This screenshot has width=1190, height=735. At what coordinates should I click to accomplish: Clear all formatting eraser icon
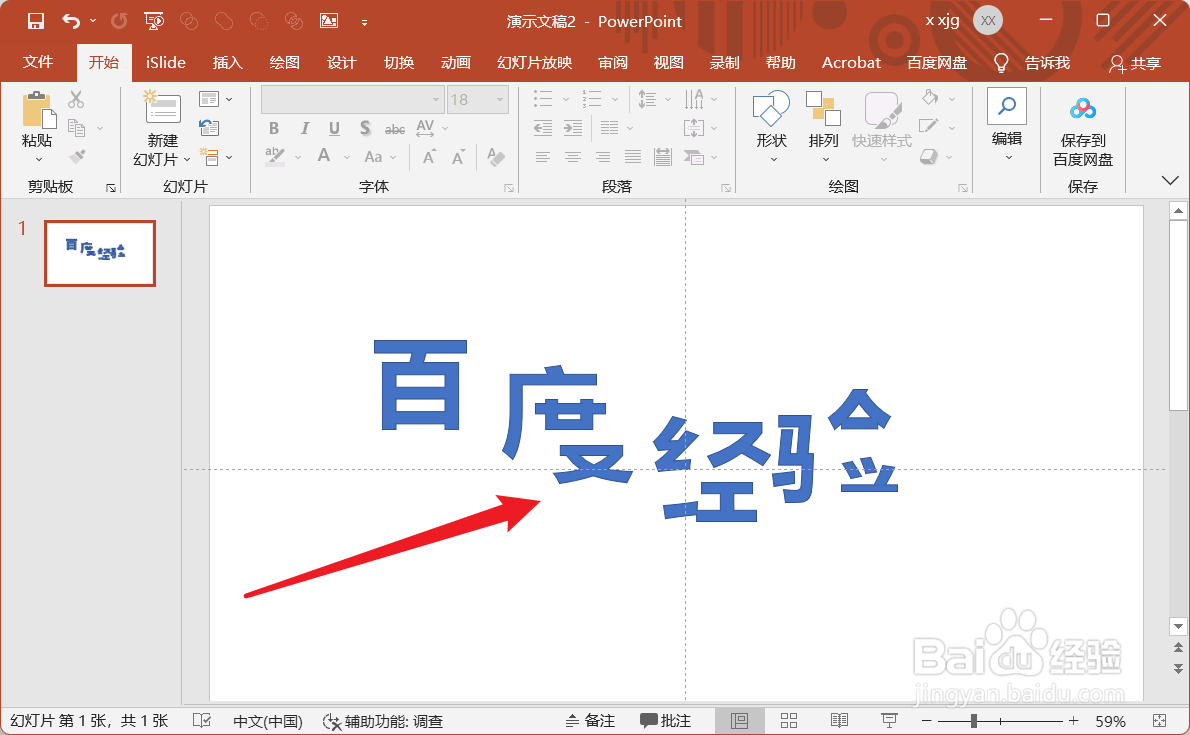496,157
